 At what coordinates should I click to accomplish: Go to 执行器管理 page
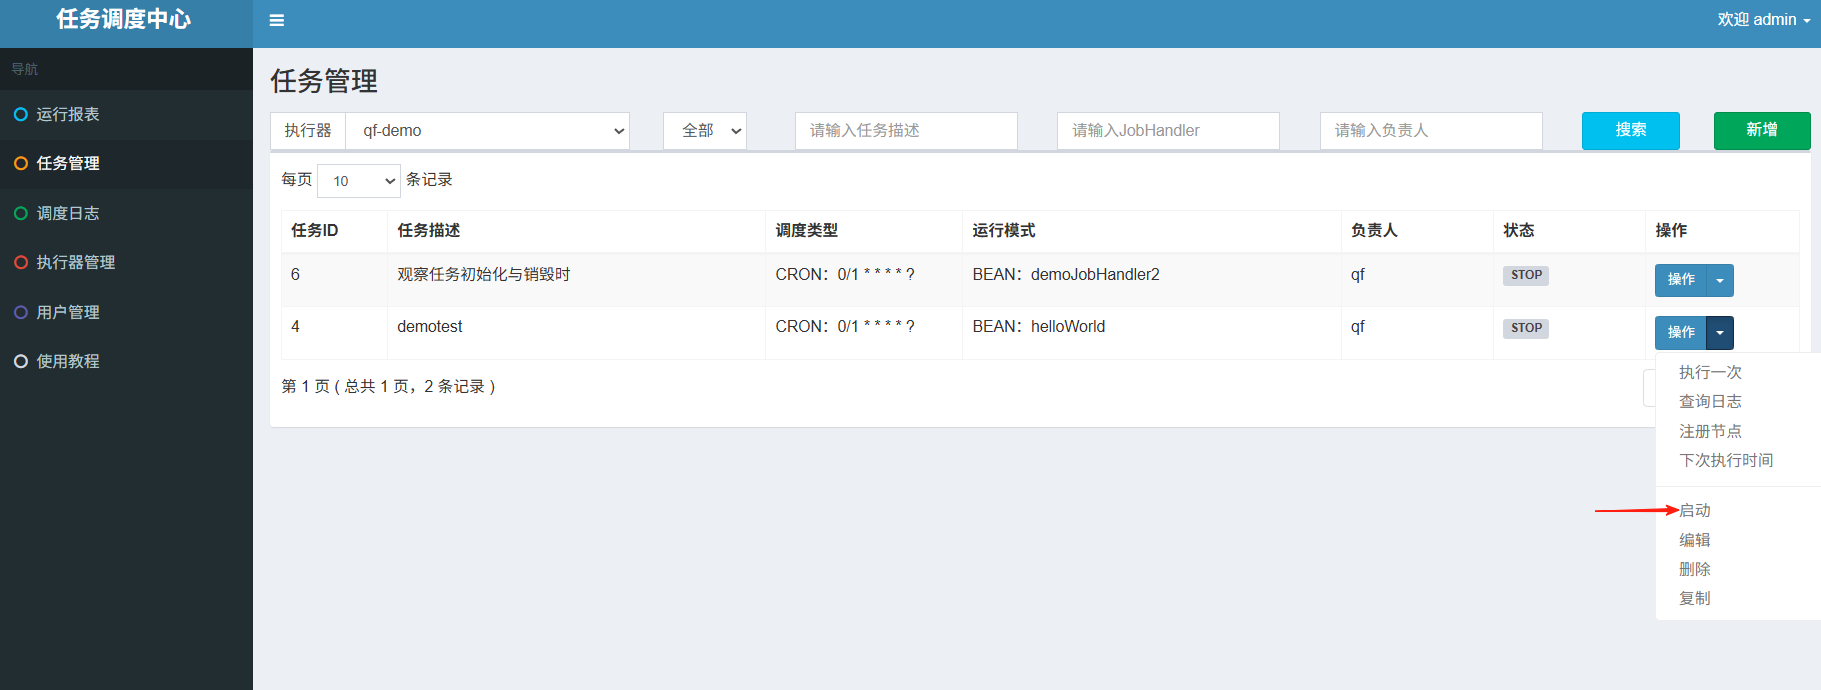coord(126,262)
